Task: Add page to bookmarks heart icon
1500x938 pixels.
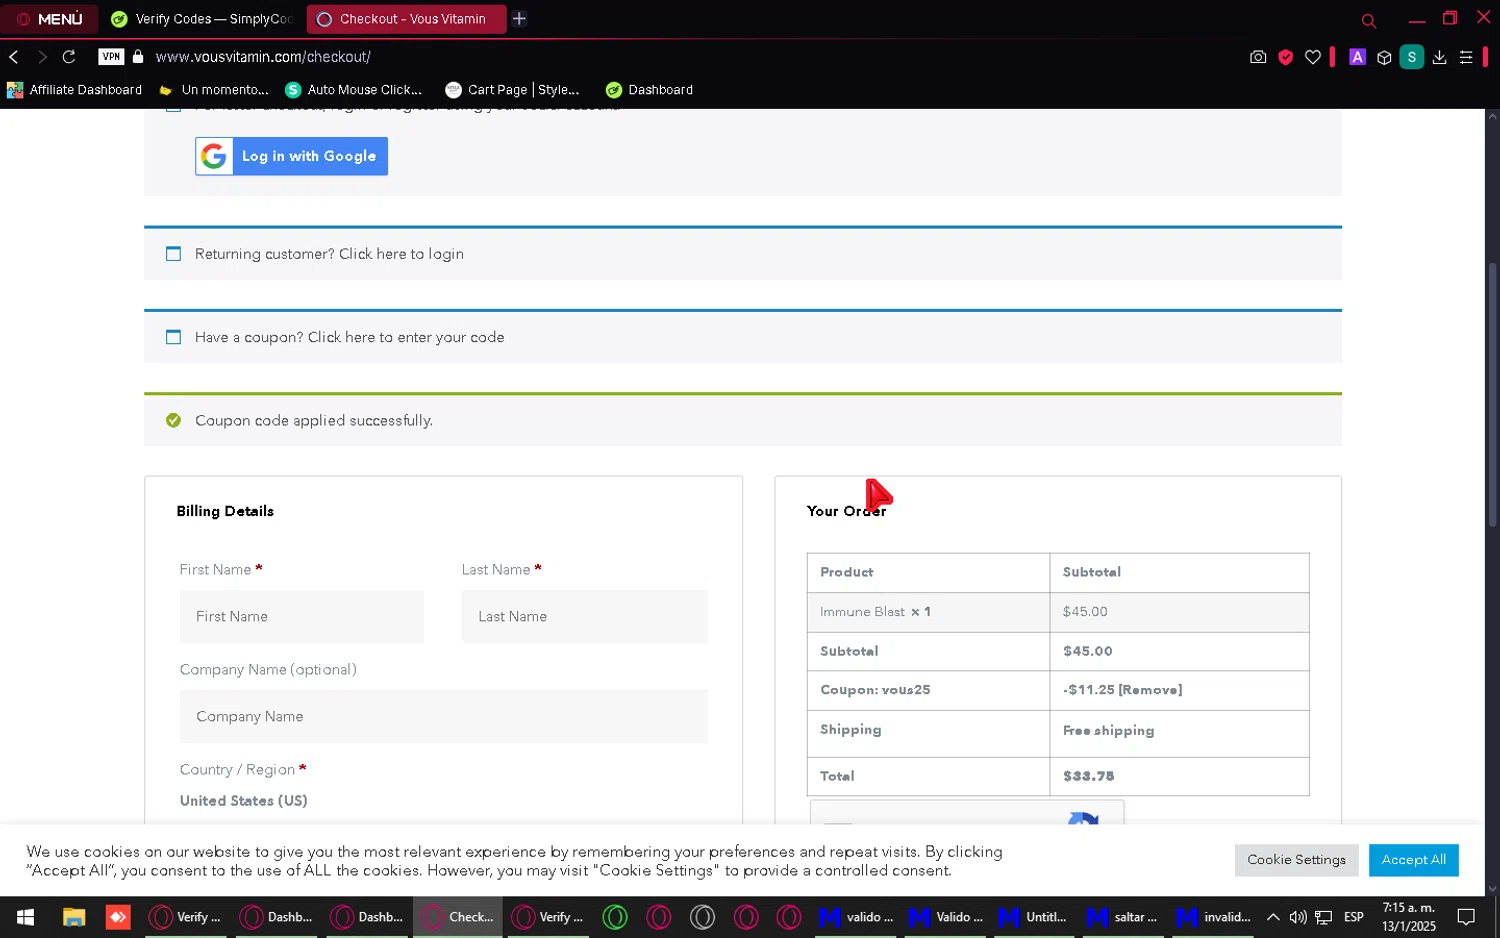Action: 1313,57
